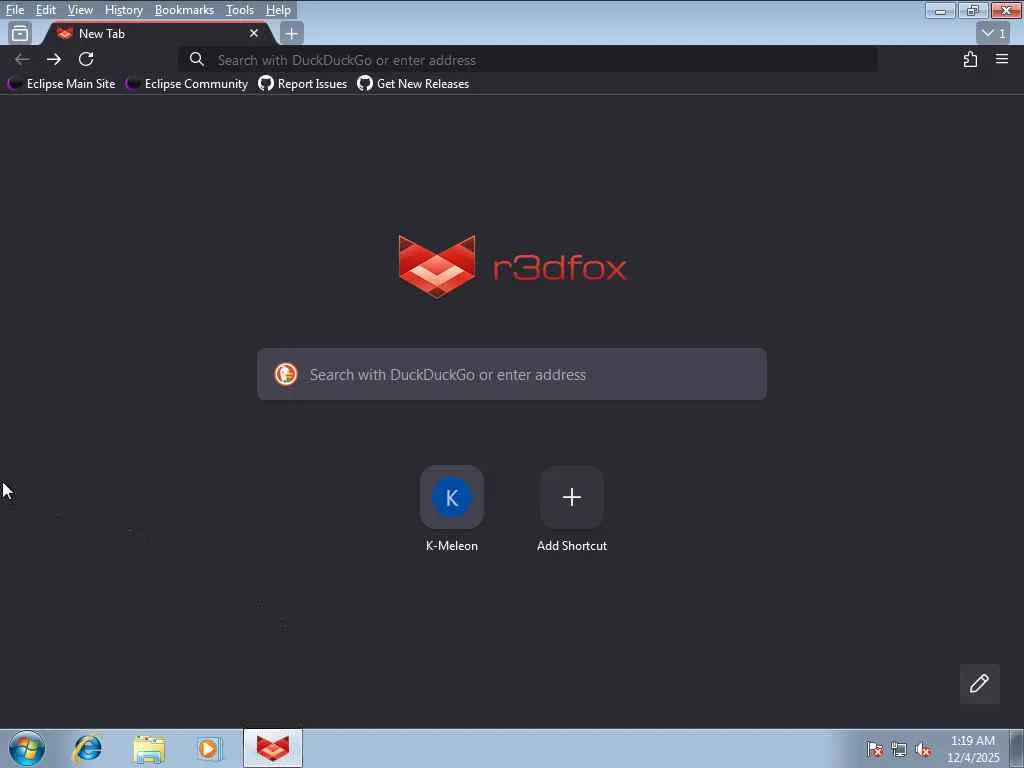Open the taskbar clock showing 1:19 AM
The height and width of the screenshot is (768, 1024).
[x=973, y=749]
